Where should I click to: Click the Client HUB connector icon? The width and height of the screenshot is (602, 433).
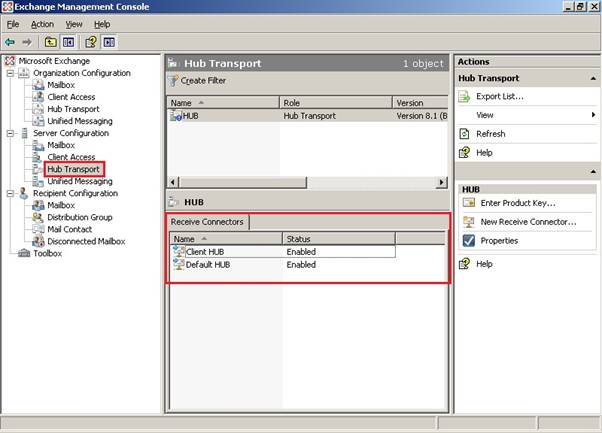click(x=179, y=251)
